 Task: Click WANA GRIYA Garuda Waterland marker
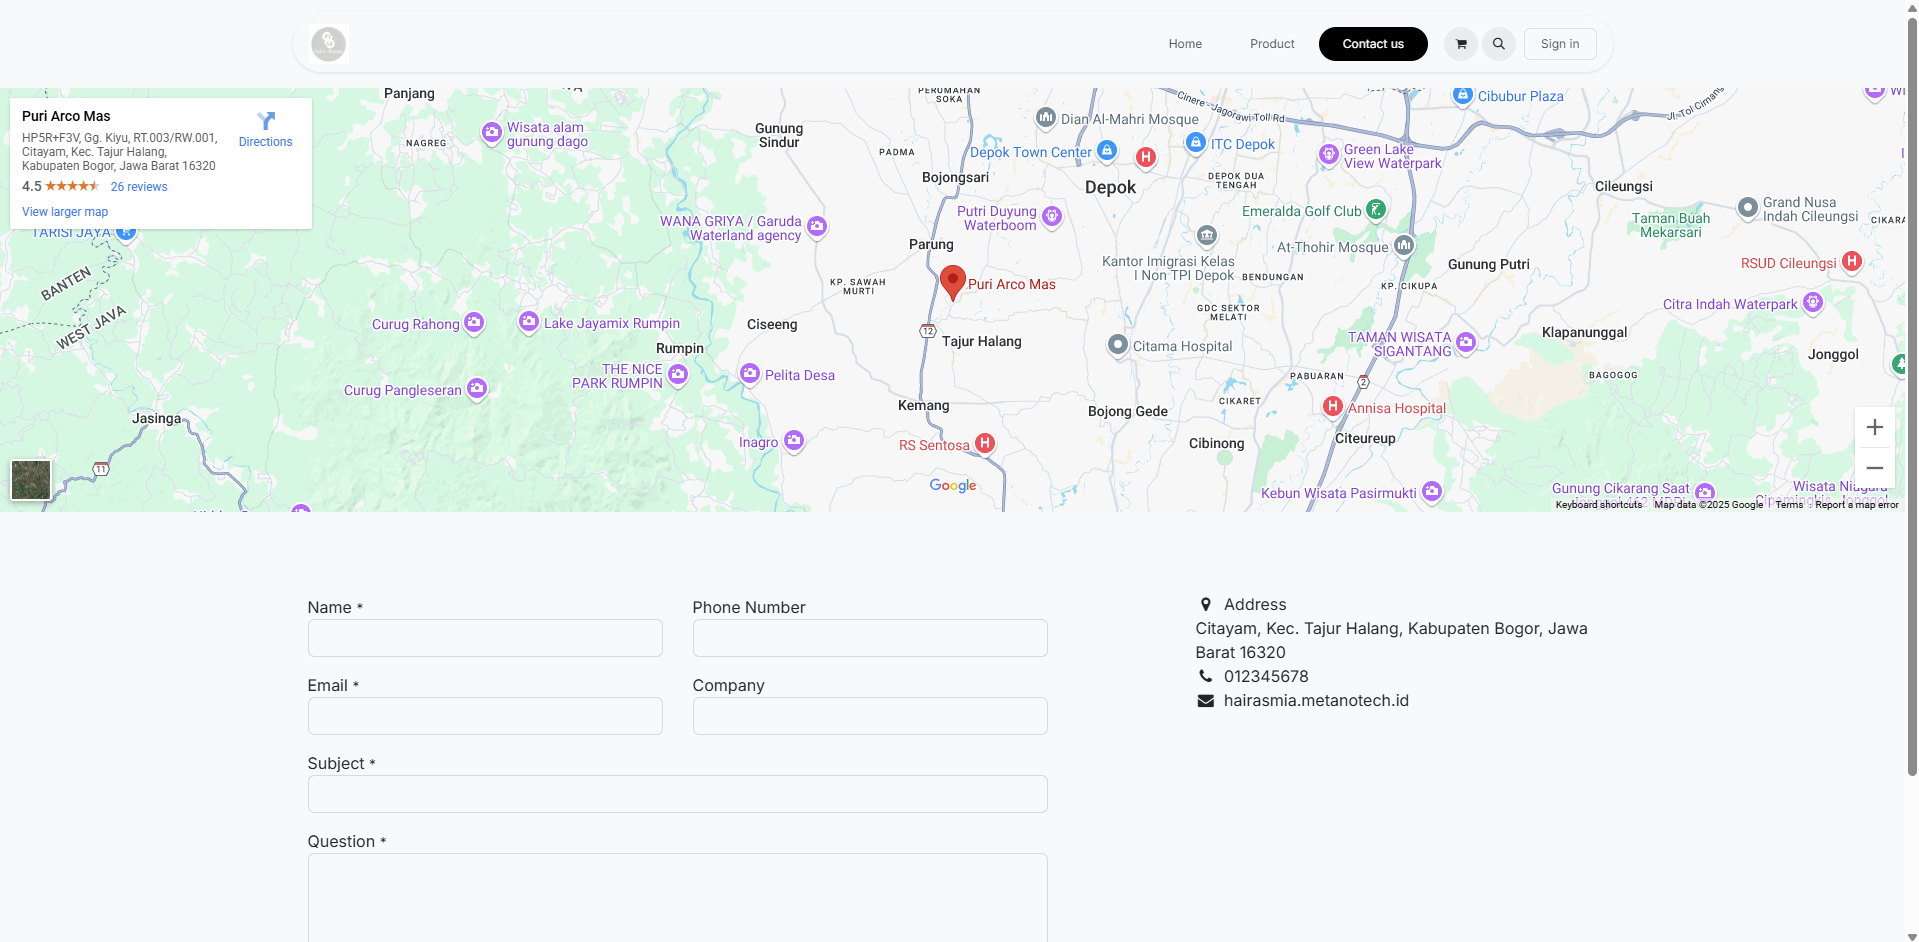[x=817, y=226]
